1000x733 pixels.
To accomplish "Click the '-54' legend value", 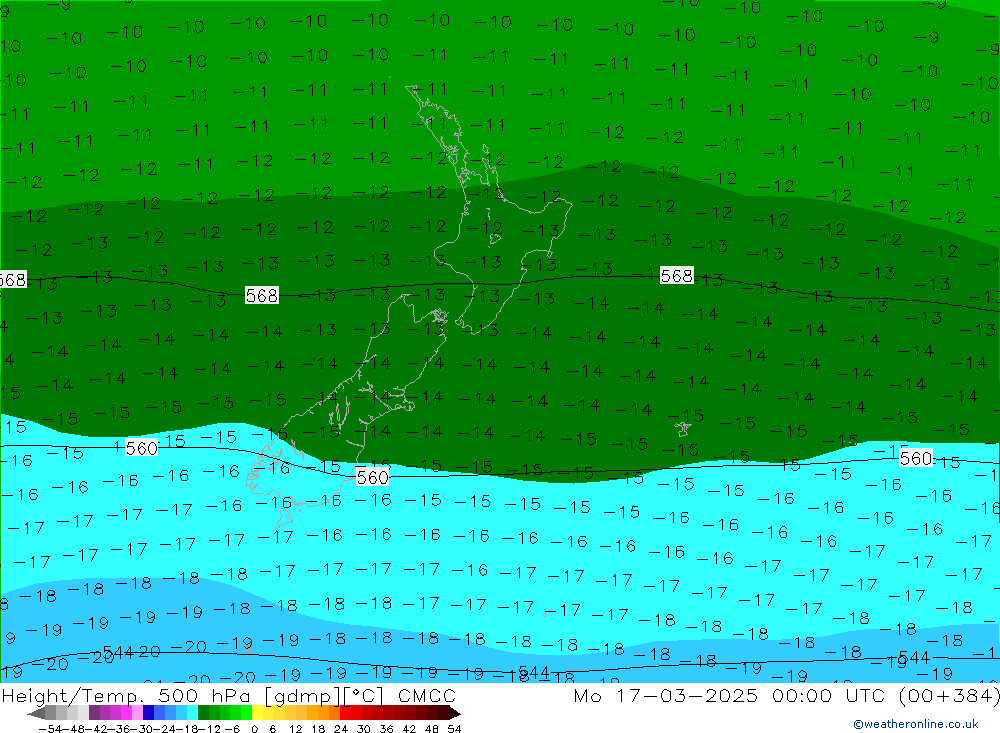I will [50, 729].
